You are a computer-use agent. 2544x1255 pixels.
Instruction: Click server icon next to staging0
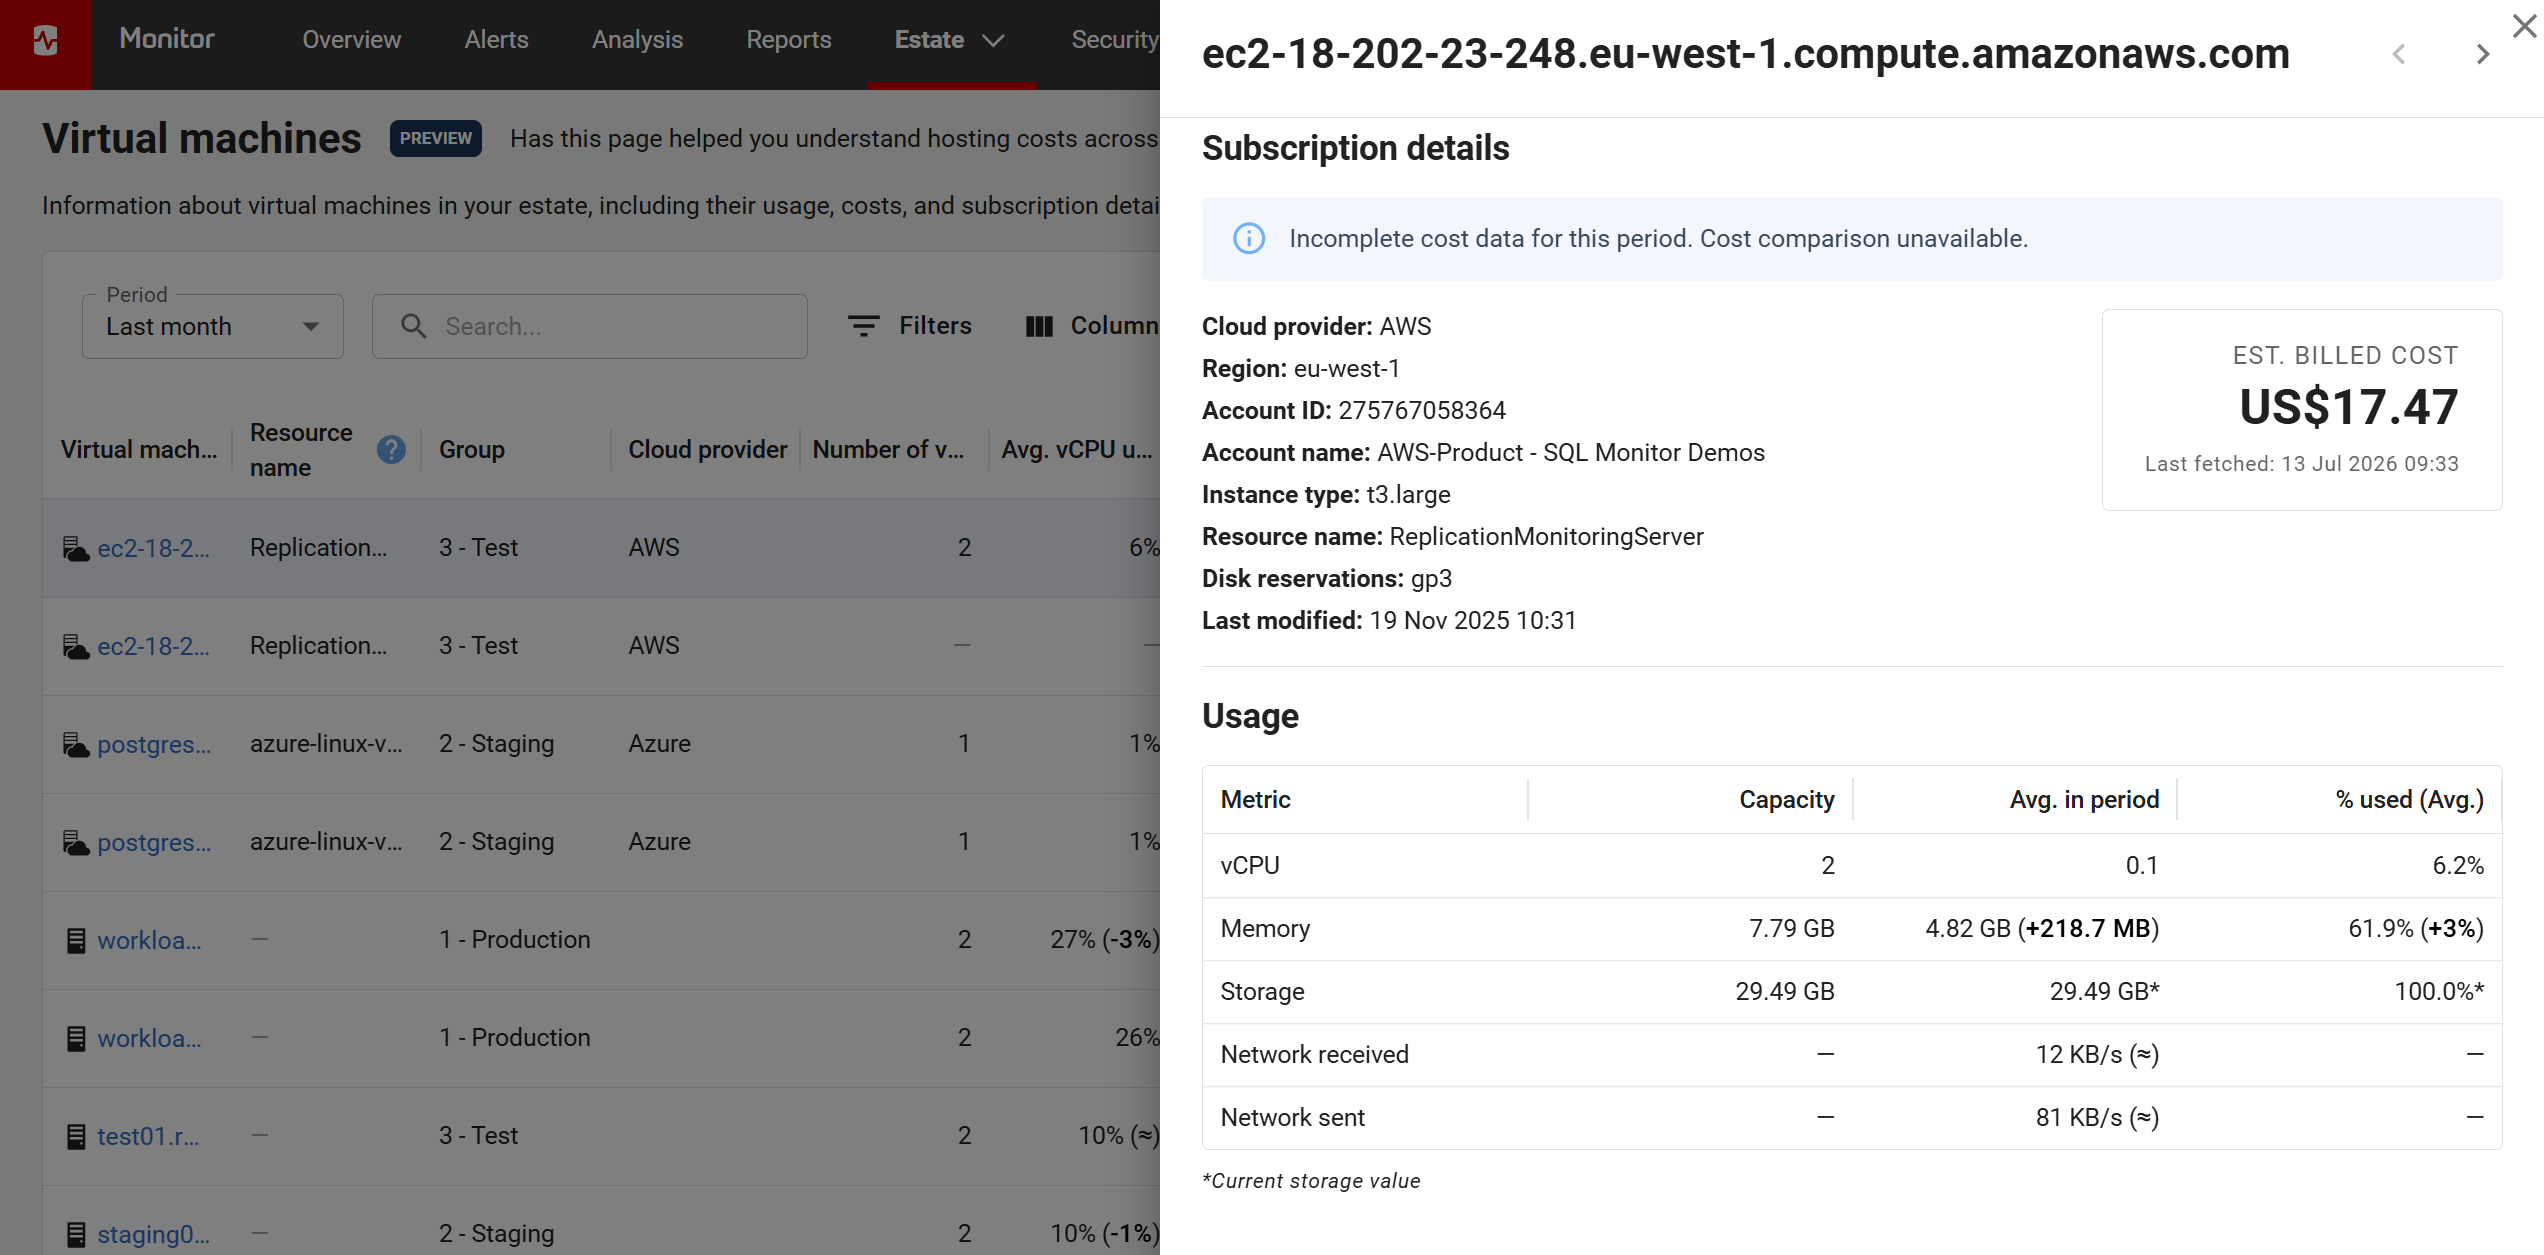(x=76, y=1234)
